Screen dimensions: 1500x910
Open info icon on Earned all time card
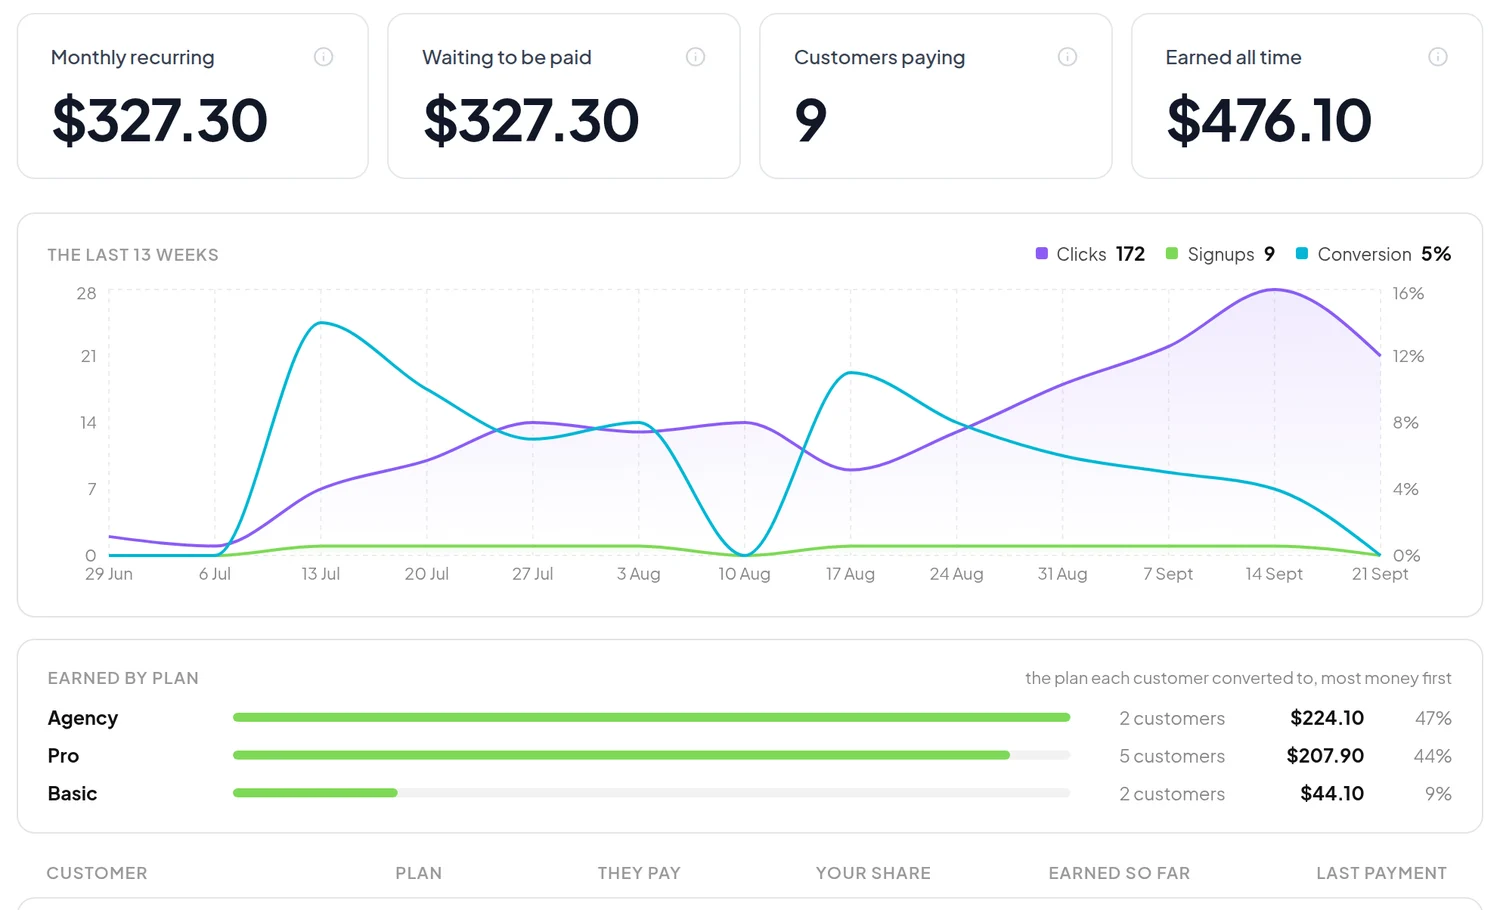pos(1438,57)
